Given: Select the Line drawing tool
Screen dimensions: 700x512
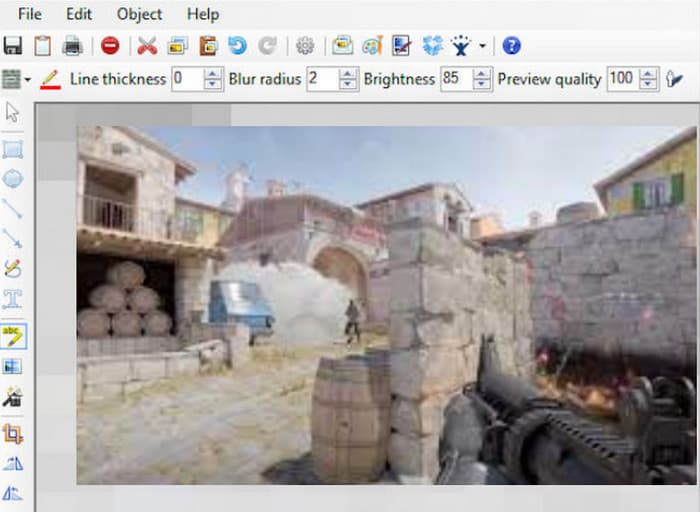Looking at the screenshot, I should click(12, 209).
